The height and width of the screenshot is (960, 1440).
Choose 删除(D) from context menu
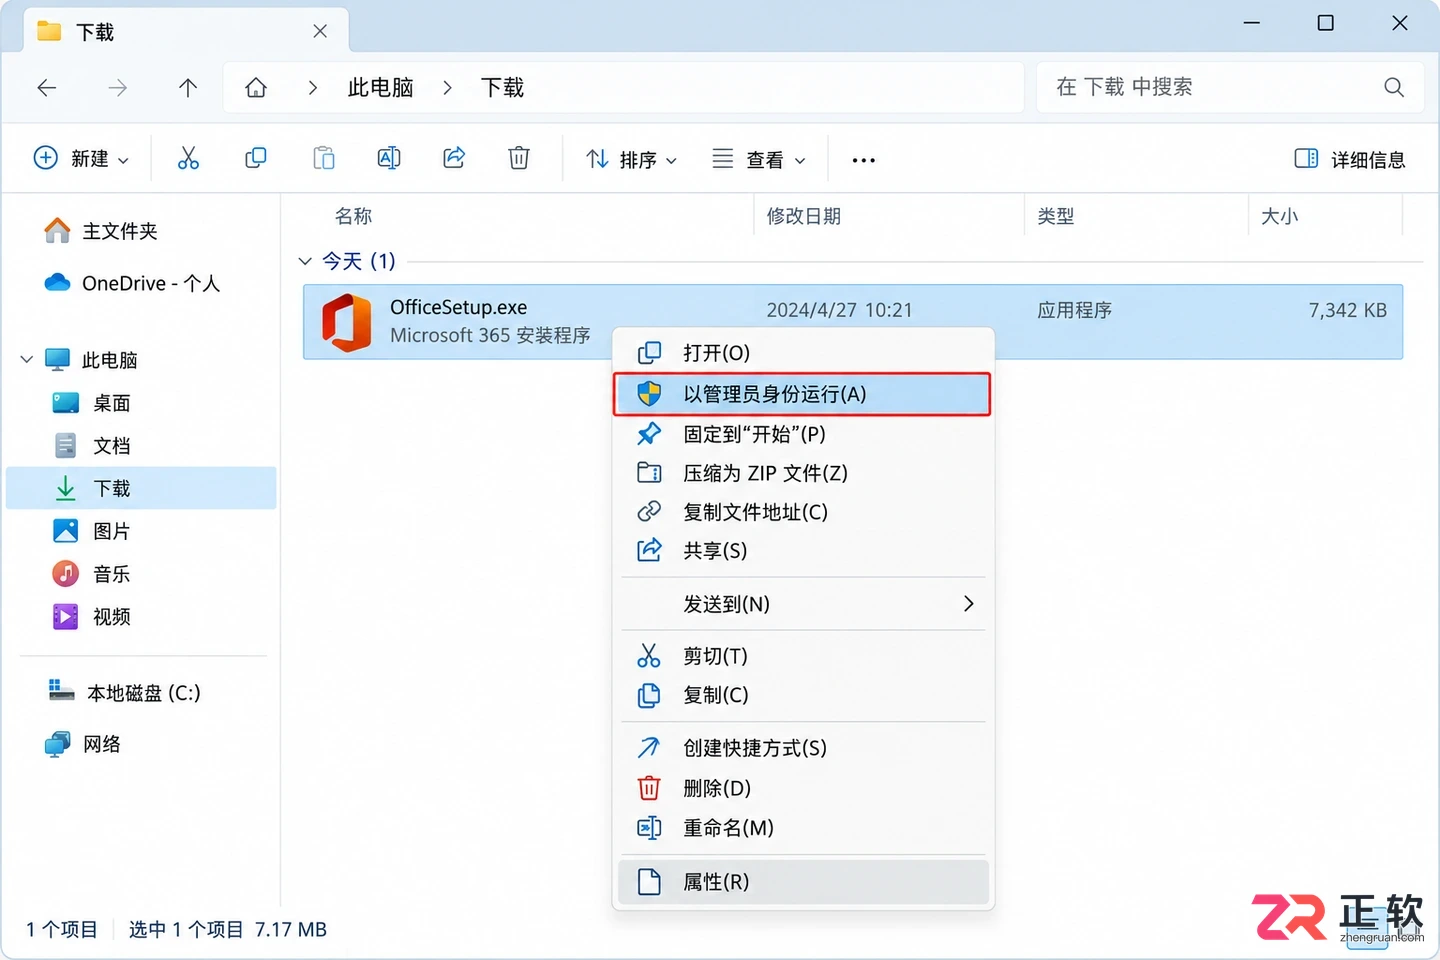pyautogui.click(x=803, y=788)
